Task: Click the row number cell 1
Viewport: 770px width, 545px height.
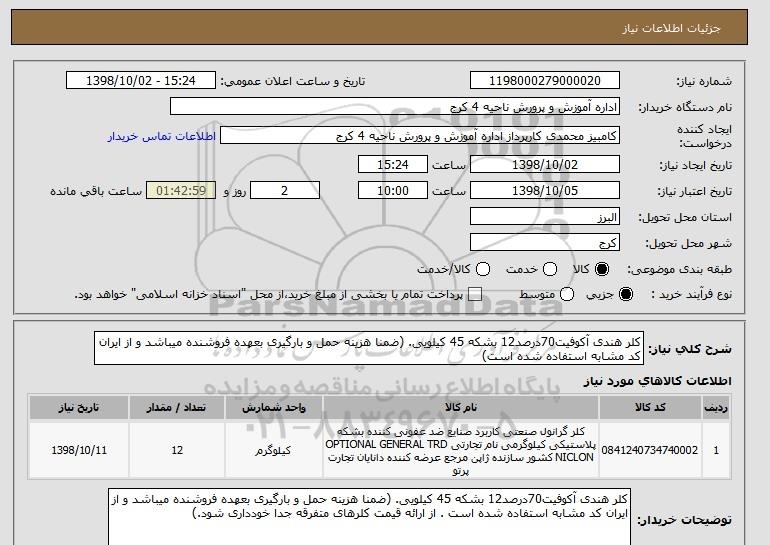Action: [716, 450]
